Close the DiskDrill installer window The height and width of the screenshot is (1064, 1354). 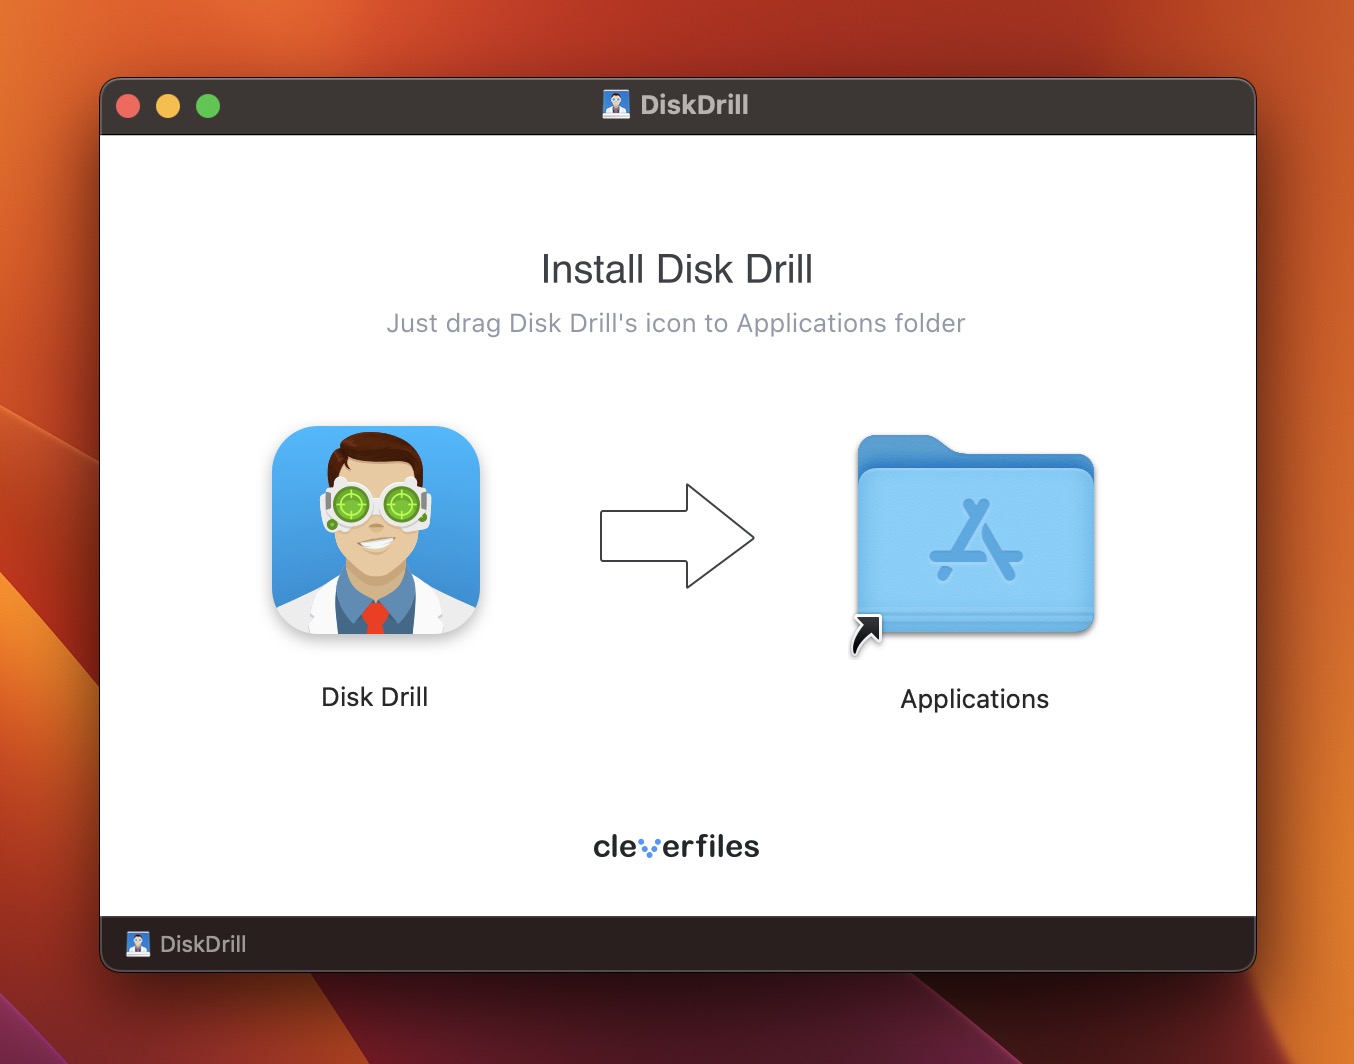(x=128, y=106)
